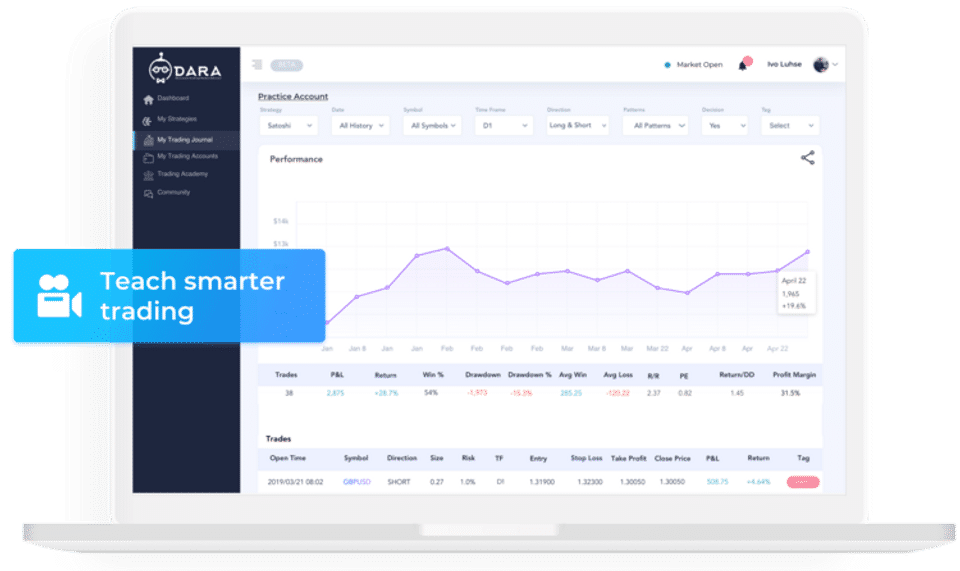Click the P&L value 2,875
This screenshot has width=960, height=571.
click(336, 393)
